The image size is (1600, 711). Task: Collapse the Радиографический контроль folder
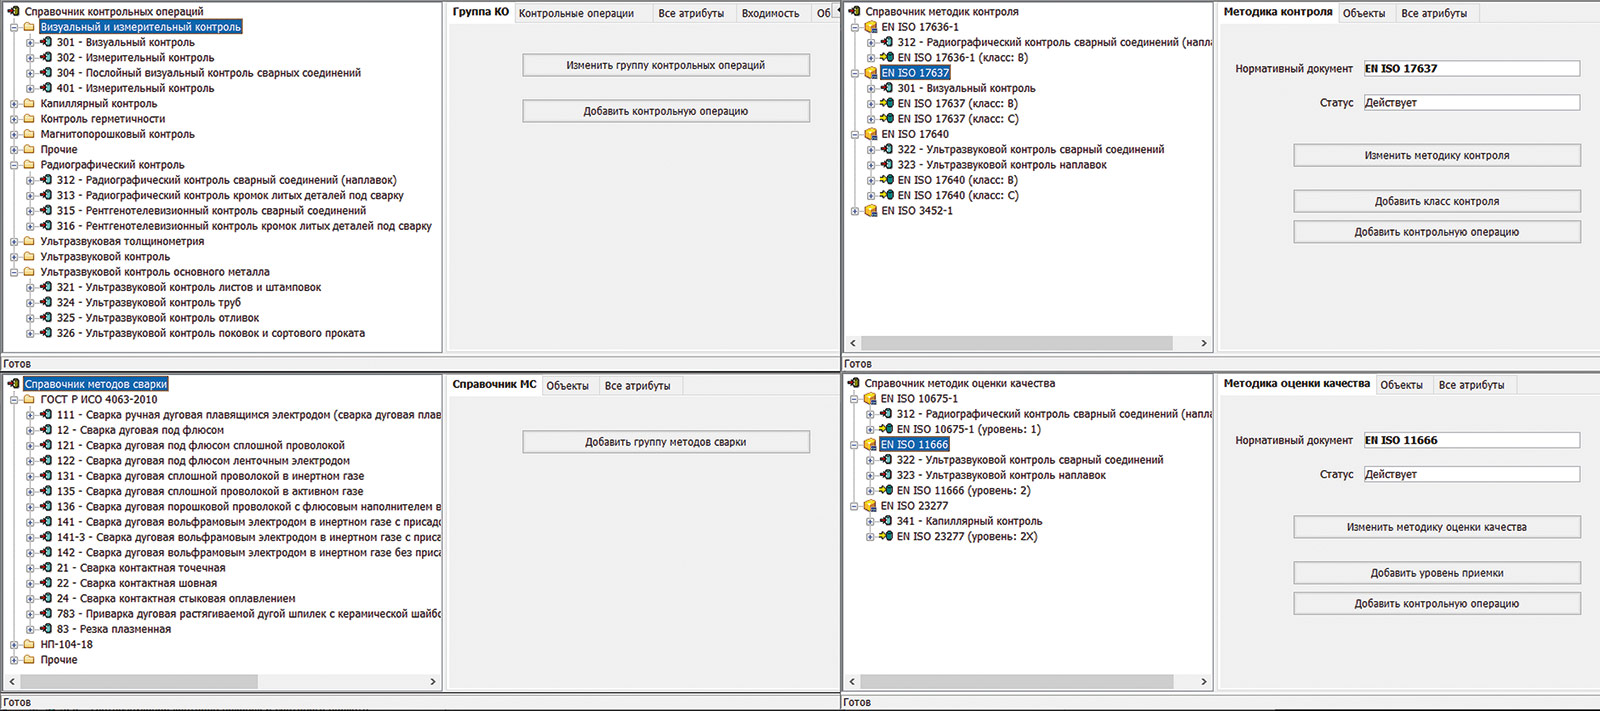tap(14, 165)
